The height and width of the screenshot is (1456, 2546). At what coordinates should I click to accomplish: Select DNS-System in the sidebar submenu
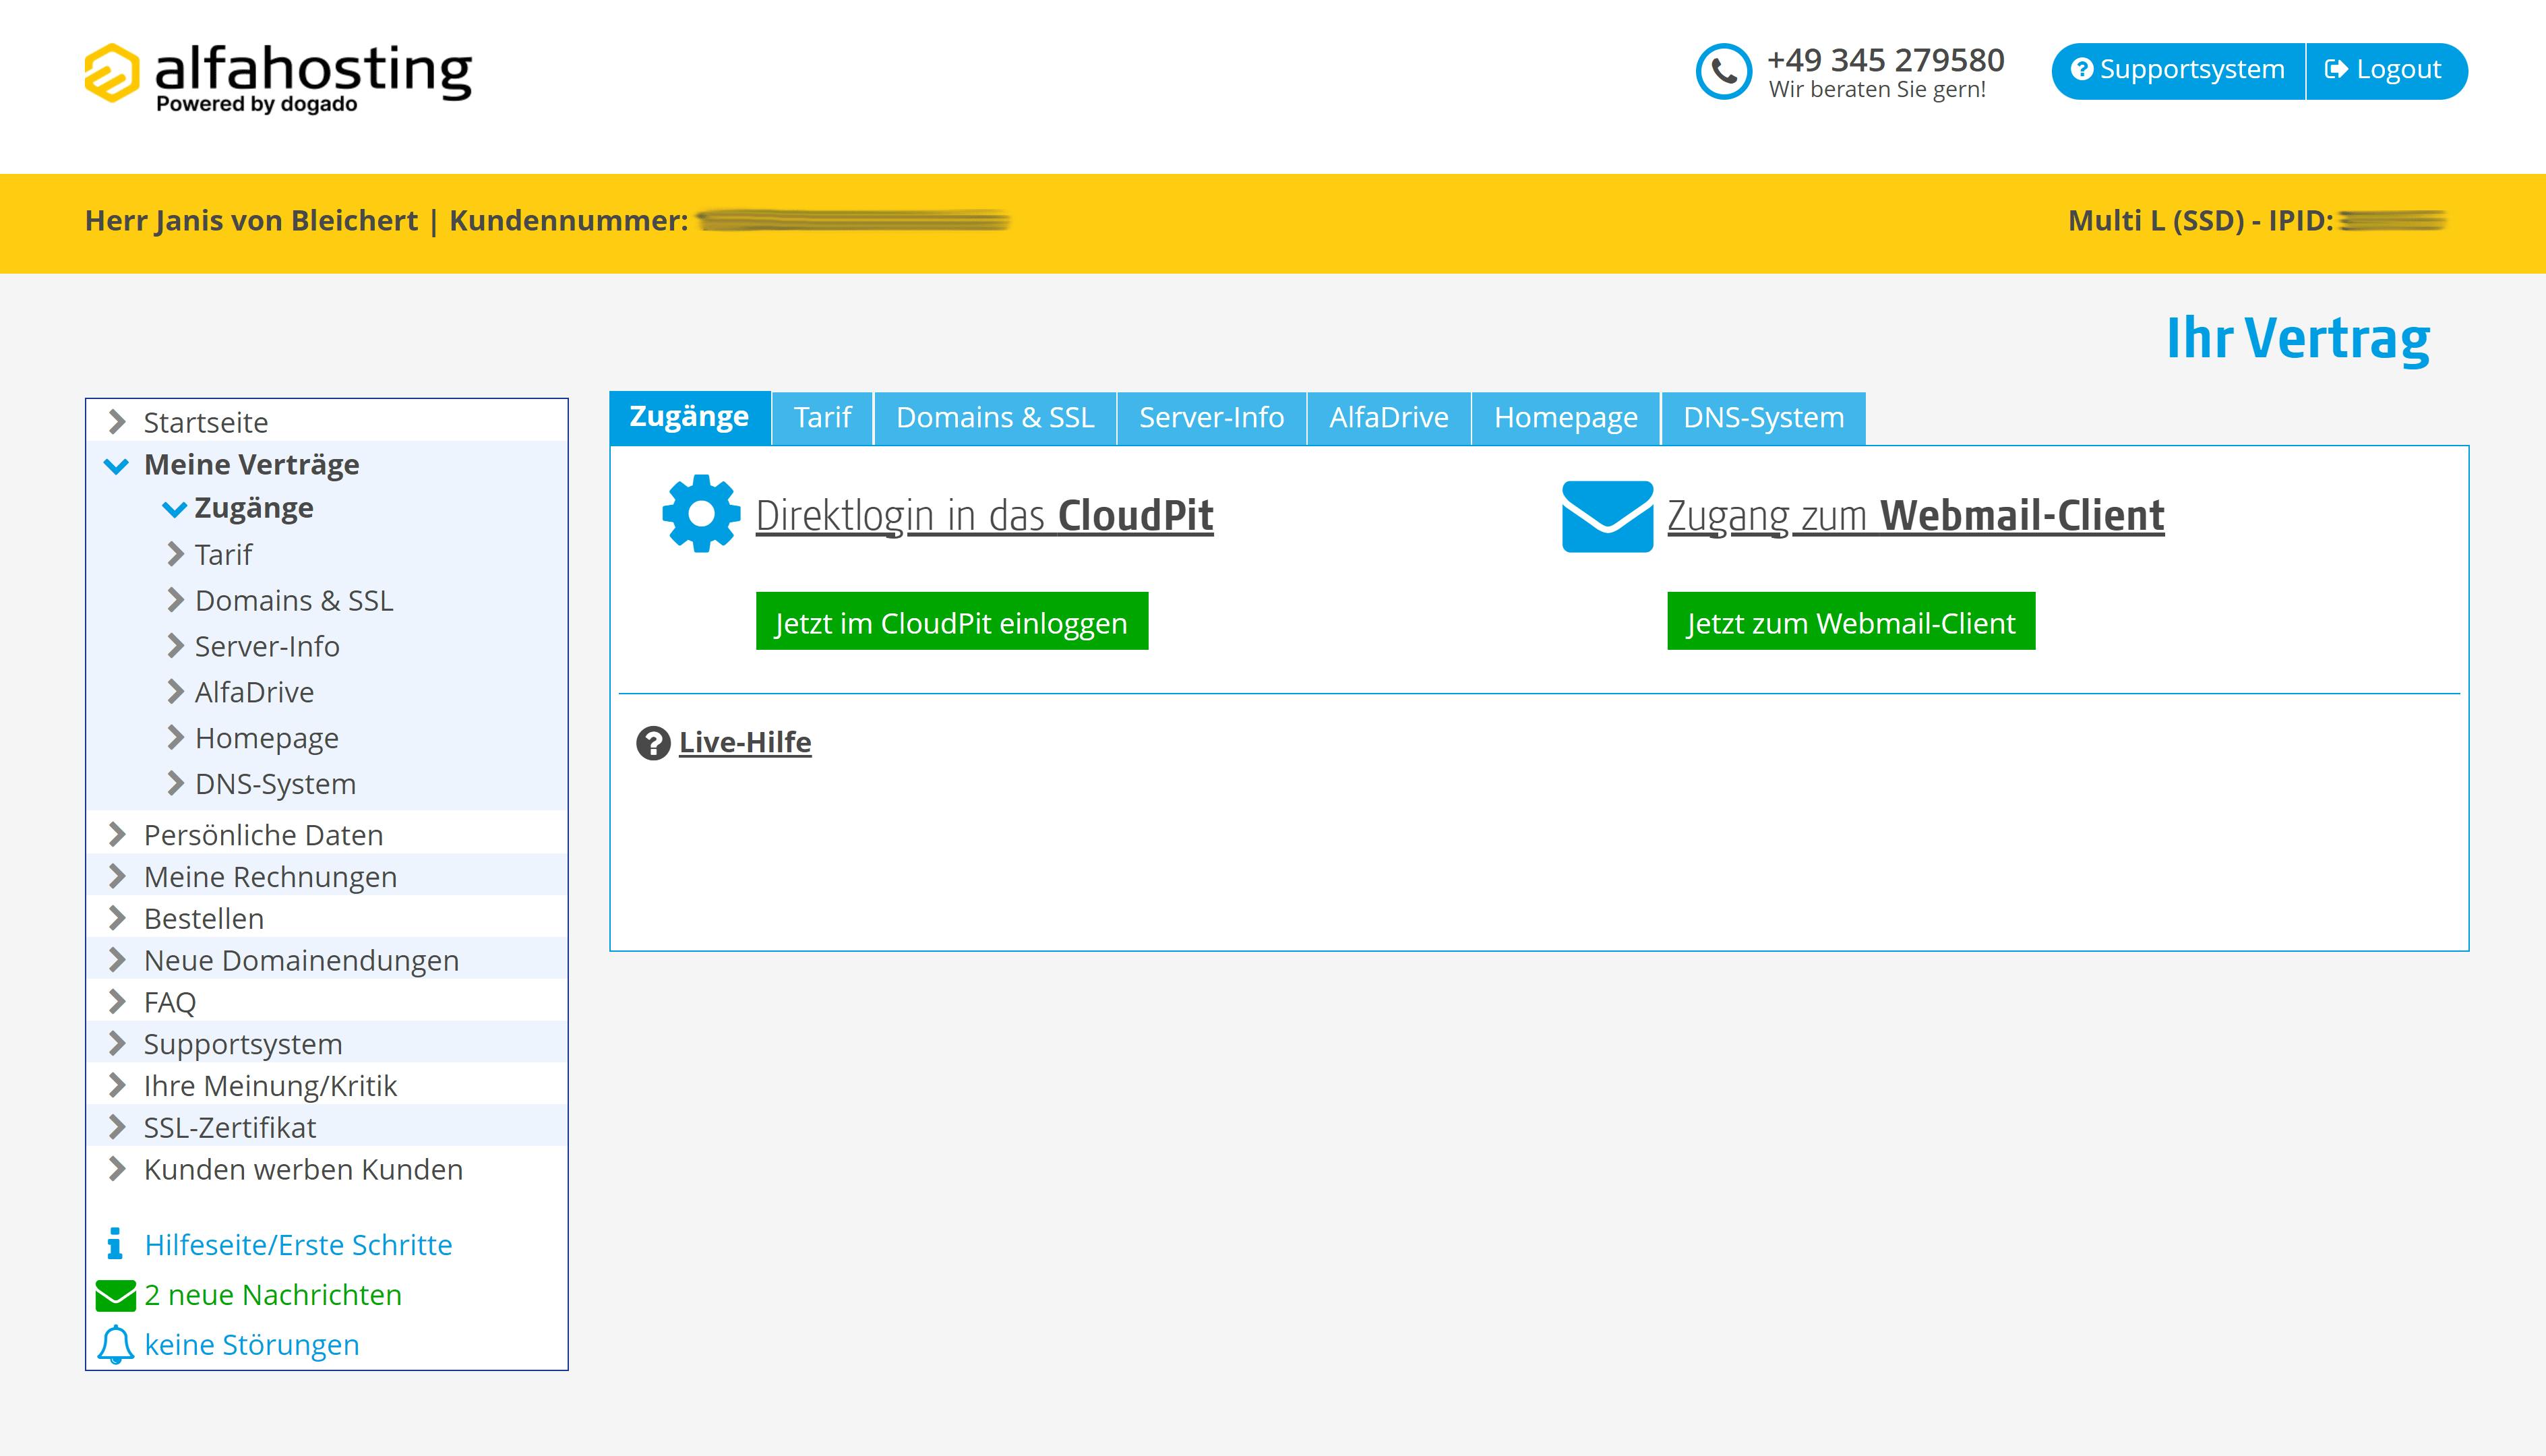[275, 784]
